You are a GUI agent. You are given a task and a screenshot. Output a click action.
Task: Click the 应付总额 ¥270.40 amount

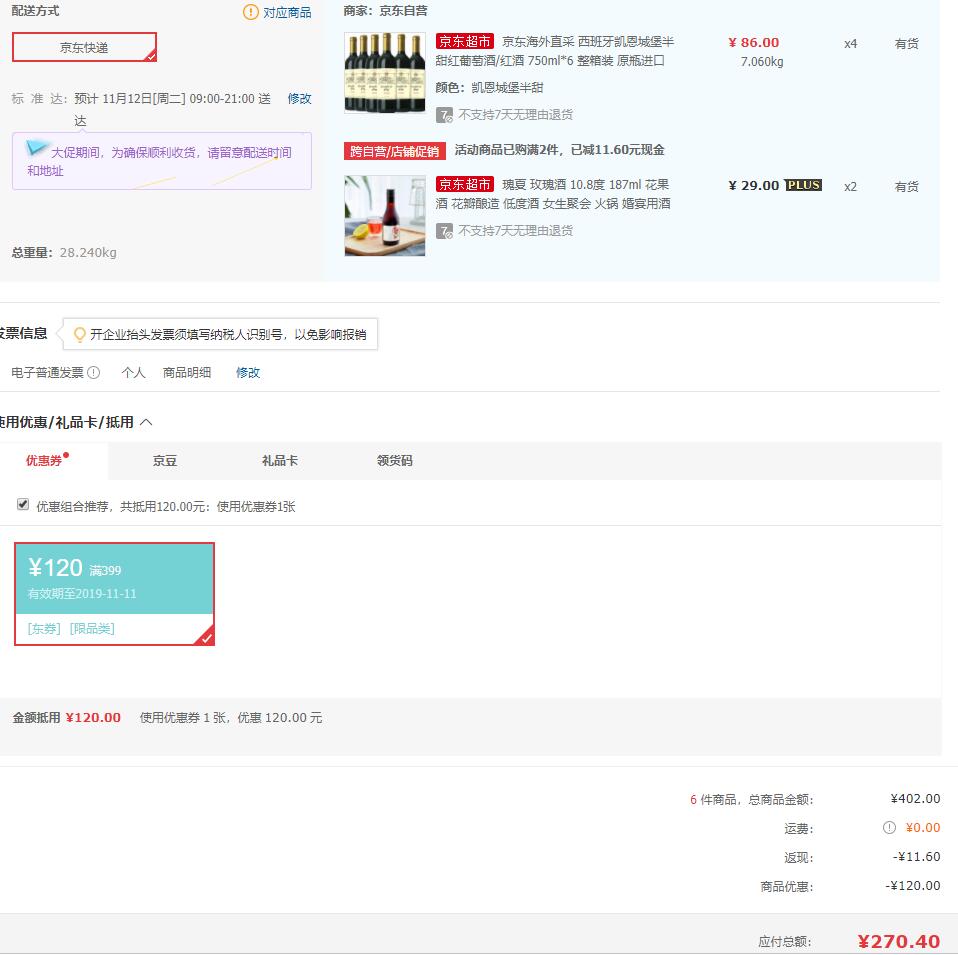coord(898,942)
